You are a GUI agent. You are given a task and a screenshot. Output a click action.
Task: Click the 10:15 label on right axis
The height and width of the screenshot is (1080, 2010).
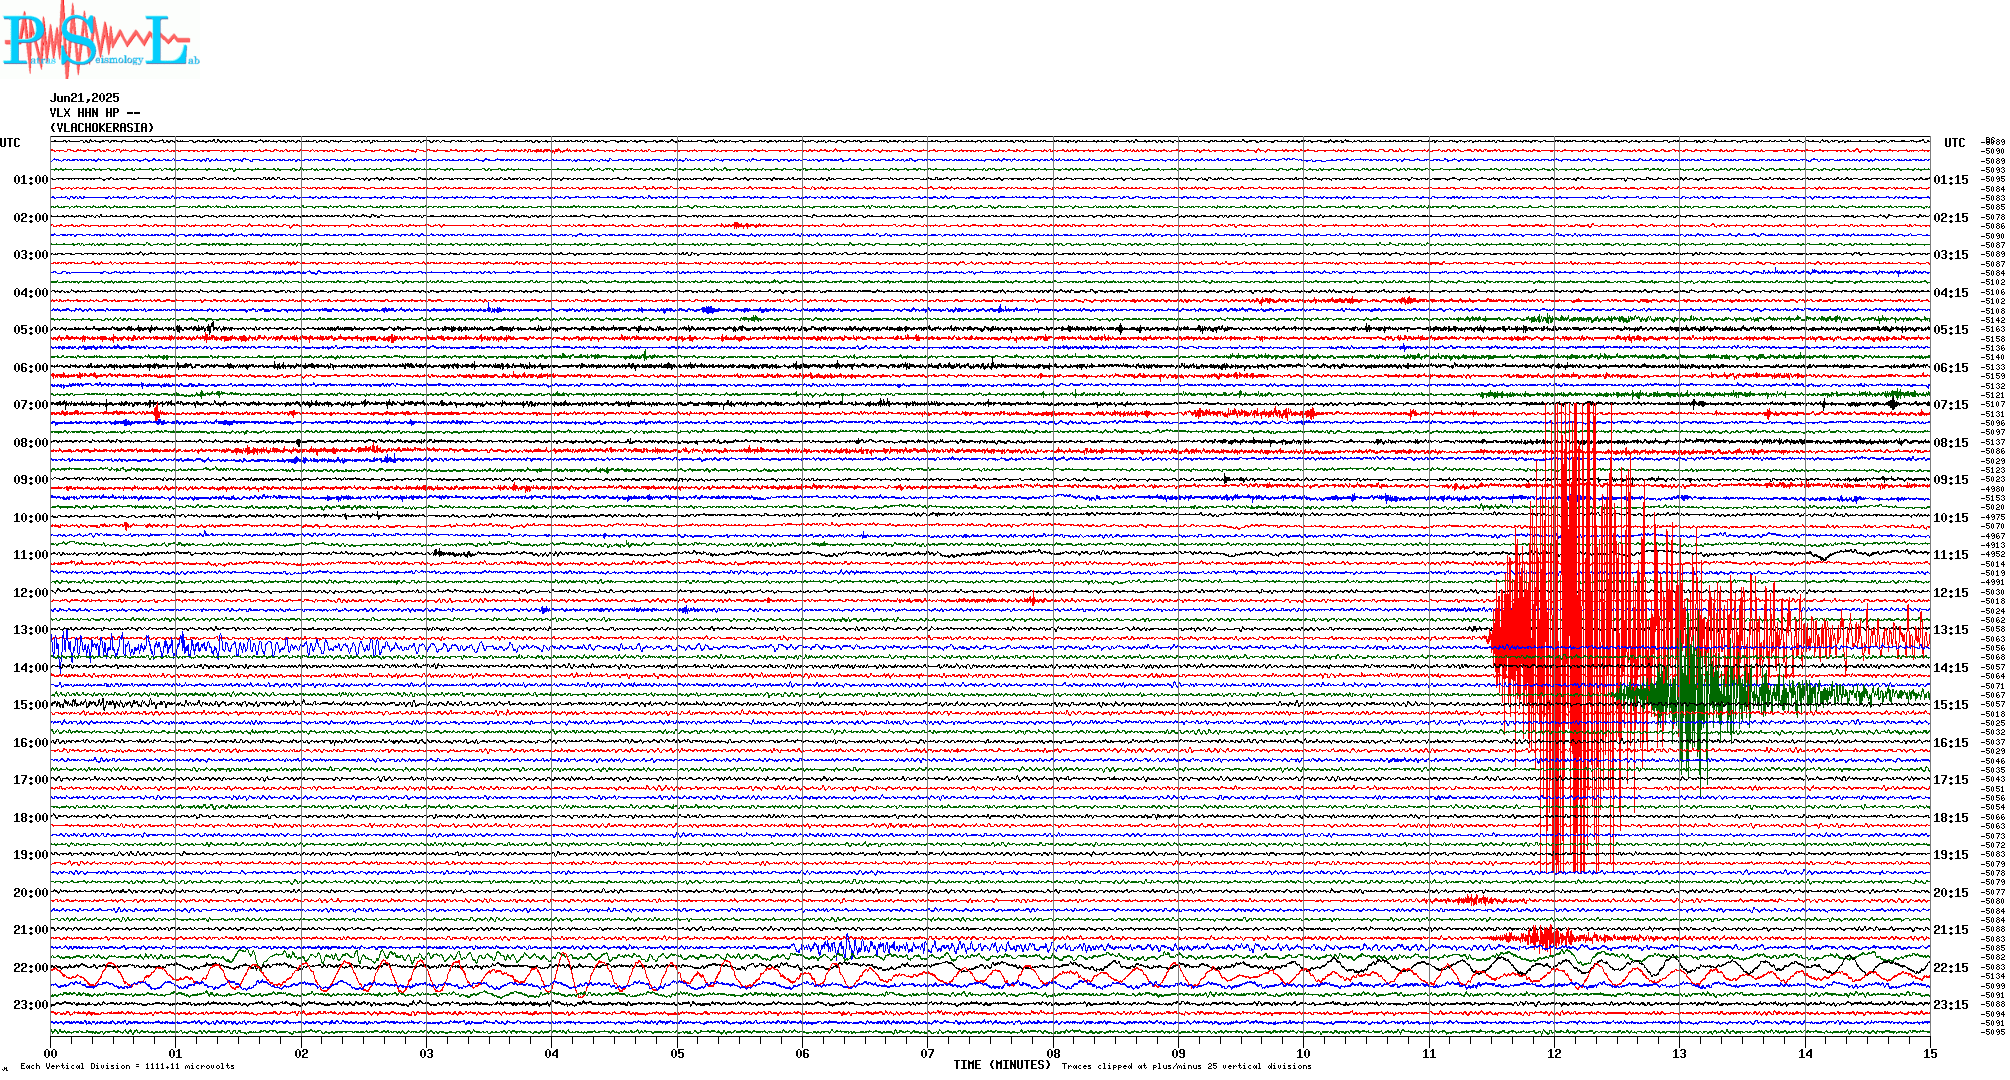tap(1951, 518)
